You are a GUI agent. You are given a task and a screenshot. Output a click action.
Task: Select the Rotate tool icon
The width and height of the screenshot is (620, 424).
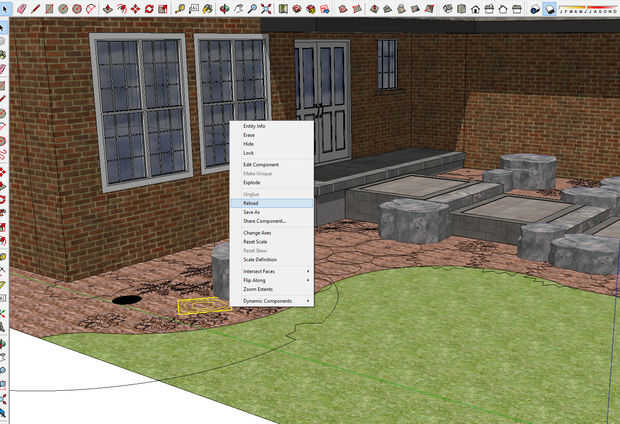[149, 9]
